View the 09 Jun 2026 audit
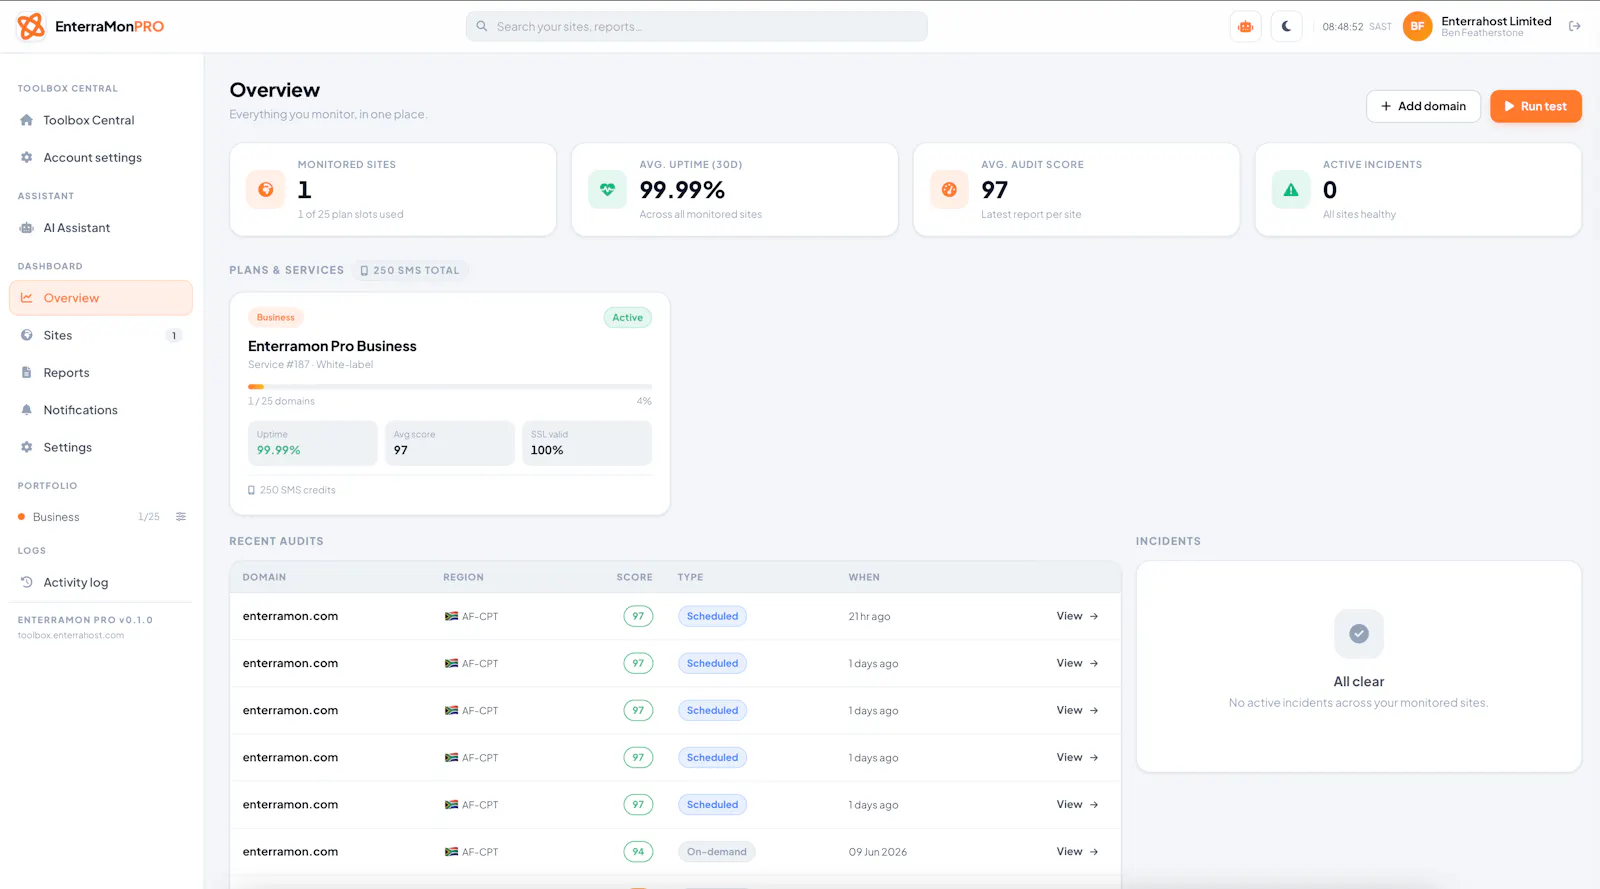Viewport: 1600px width, 889px height. 1077,852
